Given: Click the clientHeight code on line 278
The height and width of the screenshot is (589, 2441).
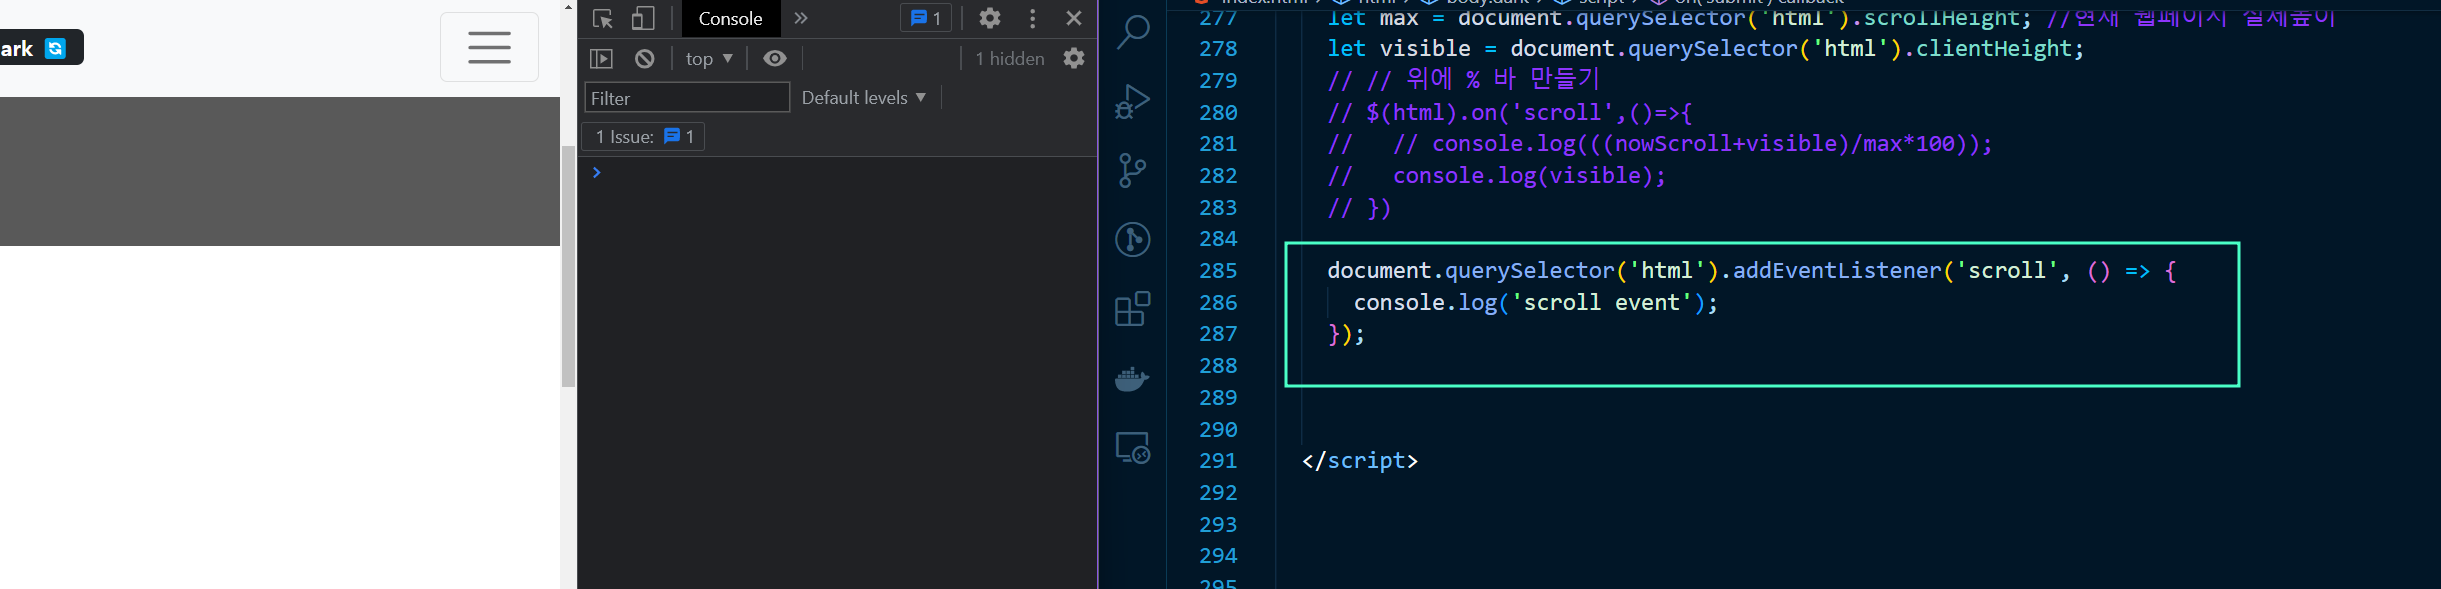Looking at the screenshot, I should 1993,49.
